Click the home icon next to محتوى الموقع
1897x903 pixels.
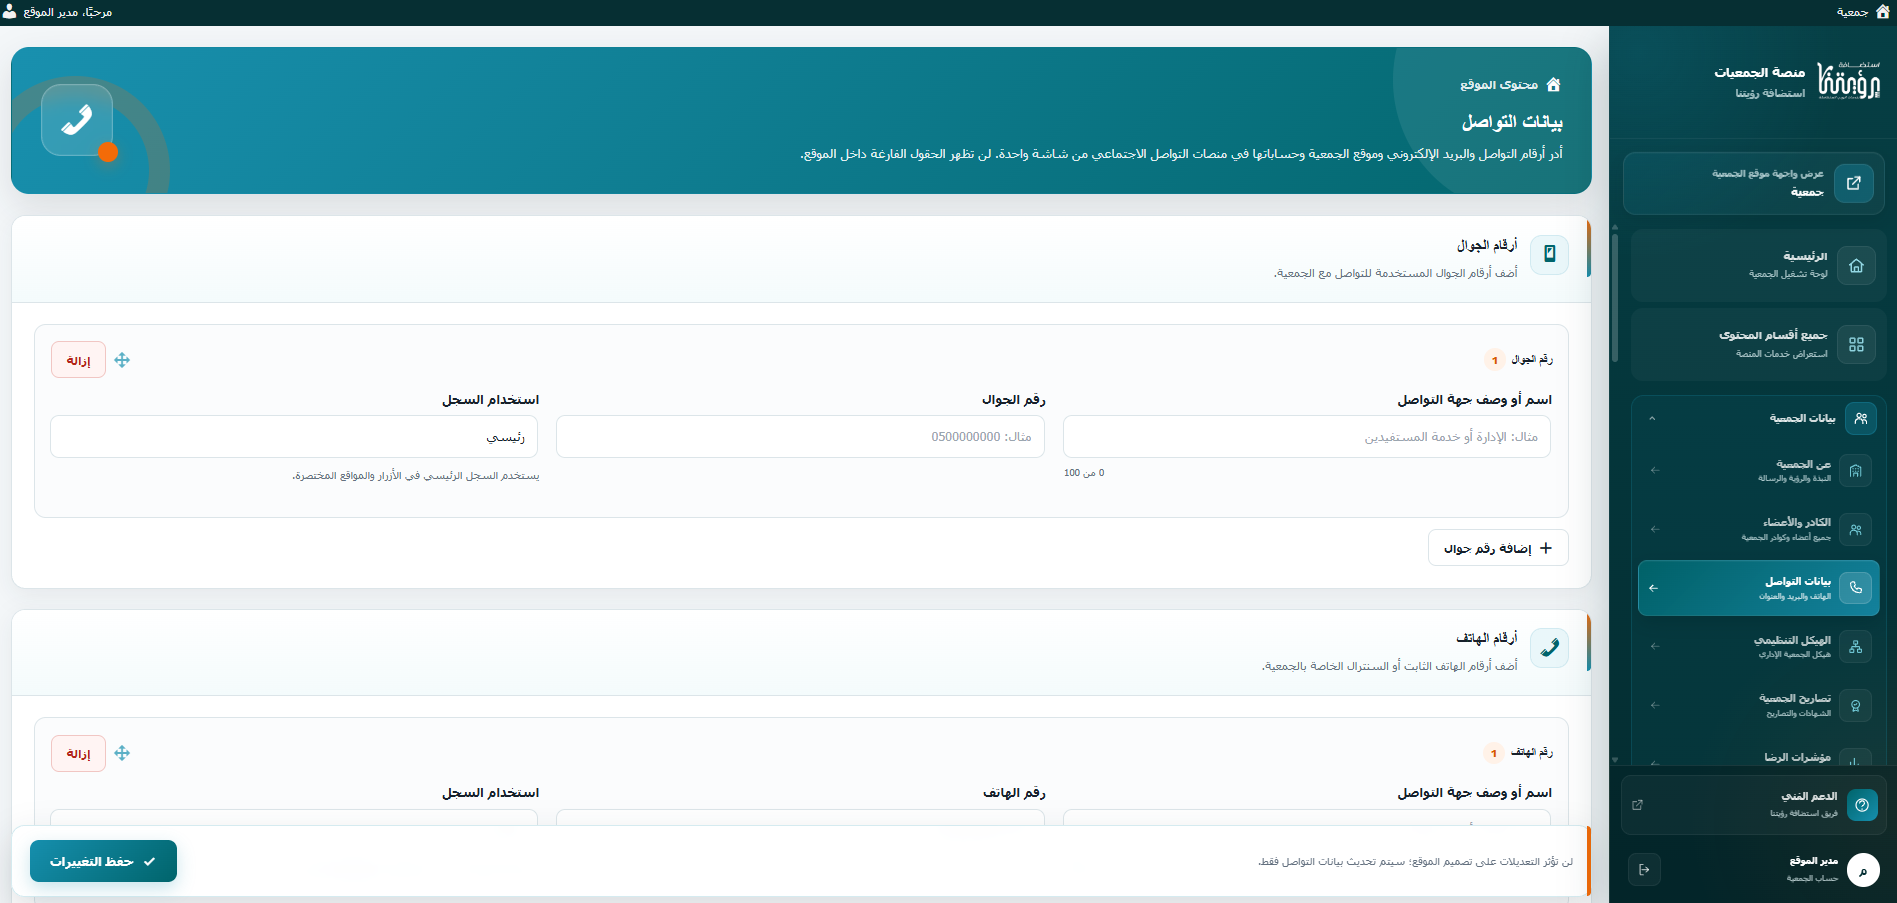pyautogui.click(x=1553, y=85)
